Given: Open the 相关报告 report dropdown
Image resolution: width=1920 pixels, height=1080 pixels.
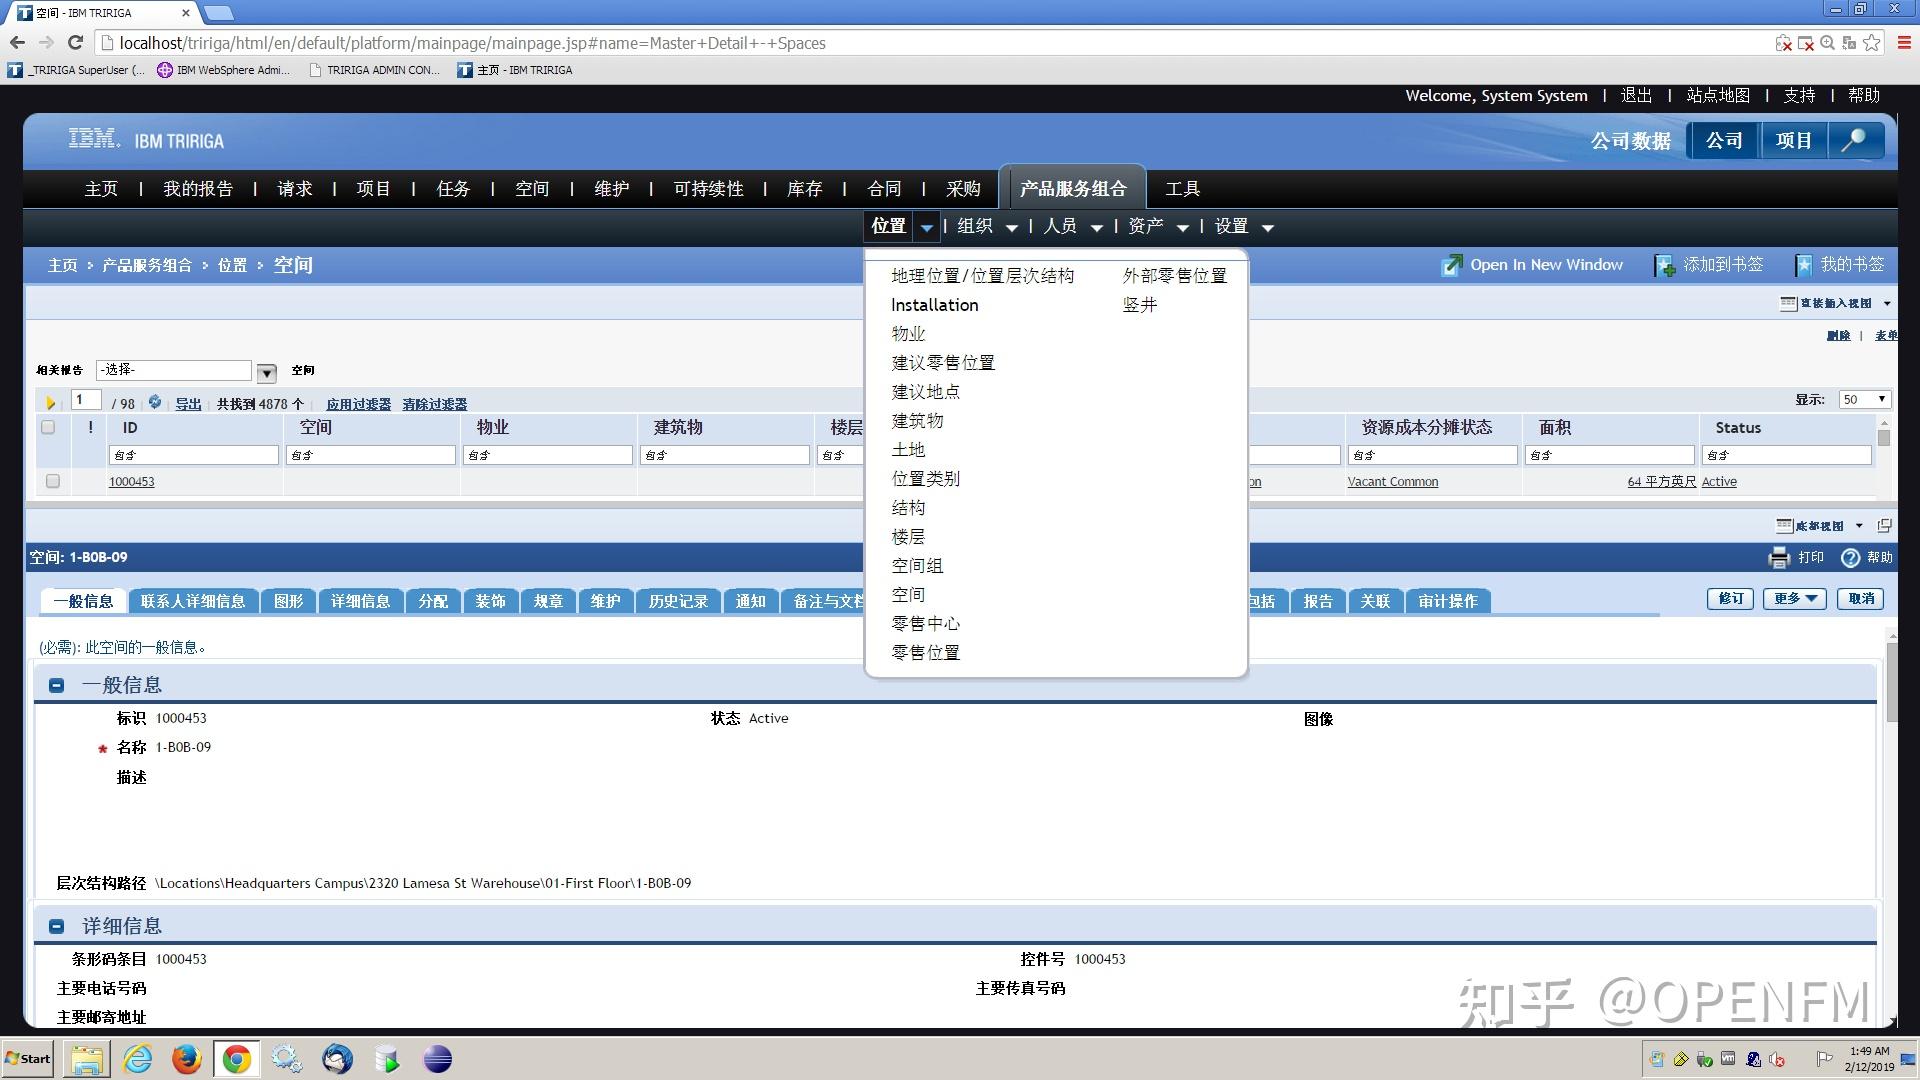Looking at the screenshot, I should click(x=265, y=372).
